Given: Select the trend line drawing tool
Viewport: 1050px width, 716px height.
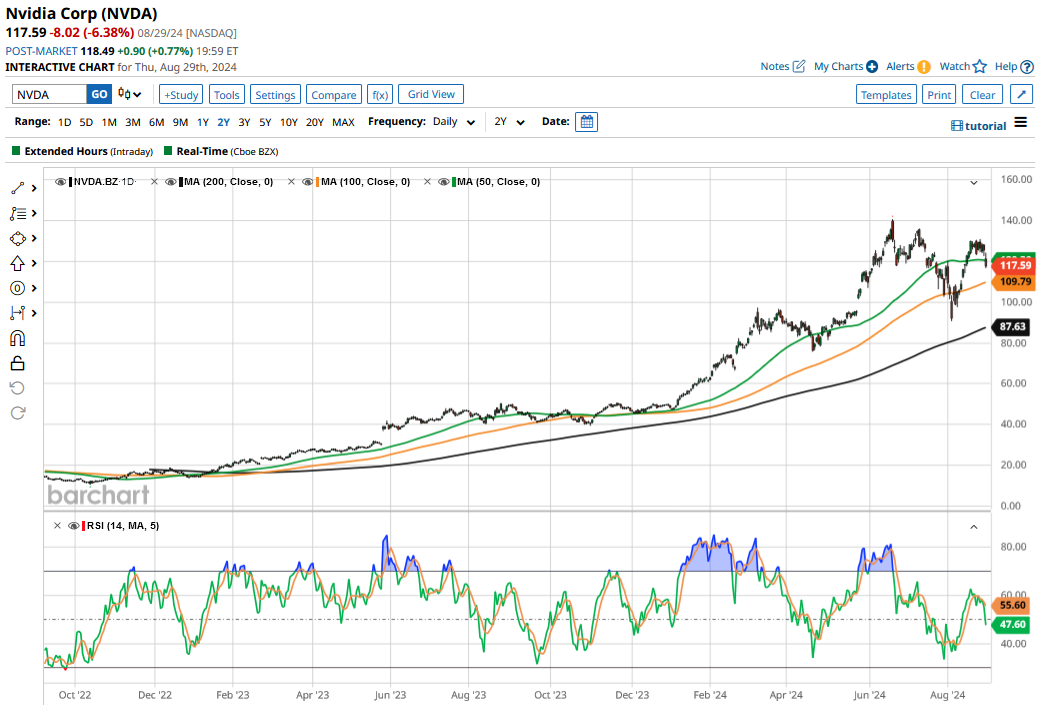Looking at the screenshot, I should pos(18,188).
